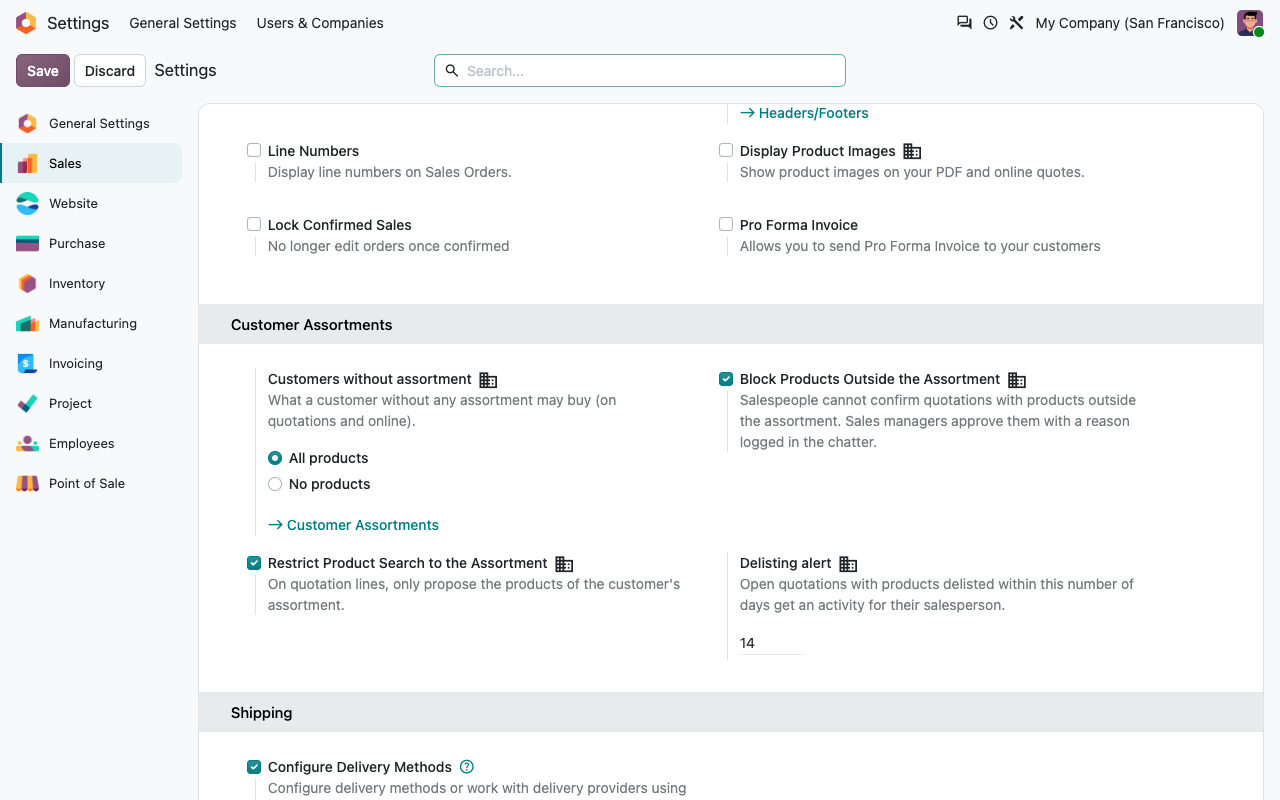Open the My Company (San Francisco) switcher
Viewport: 1280px width, 800px height.
[x=1130, y=23]
